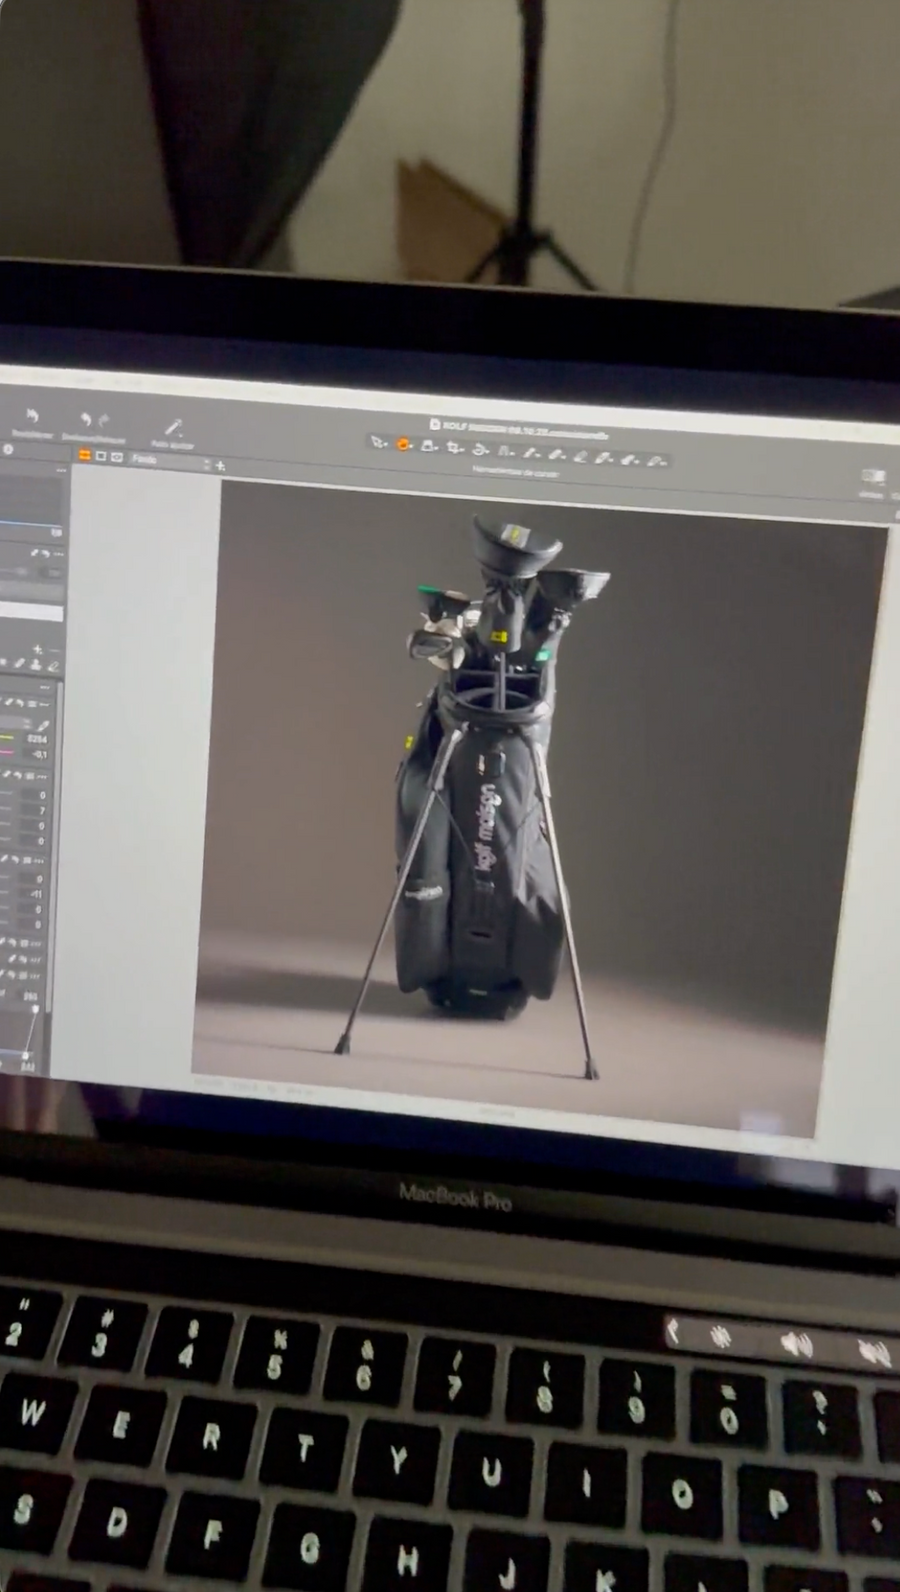Click the Tint value field showing -0,1

pyautogui.click(x=38, y=754)
